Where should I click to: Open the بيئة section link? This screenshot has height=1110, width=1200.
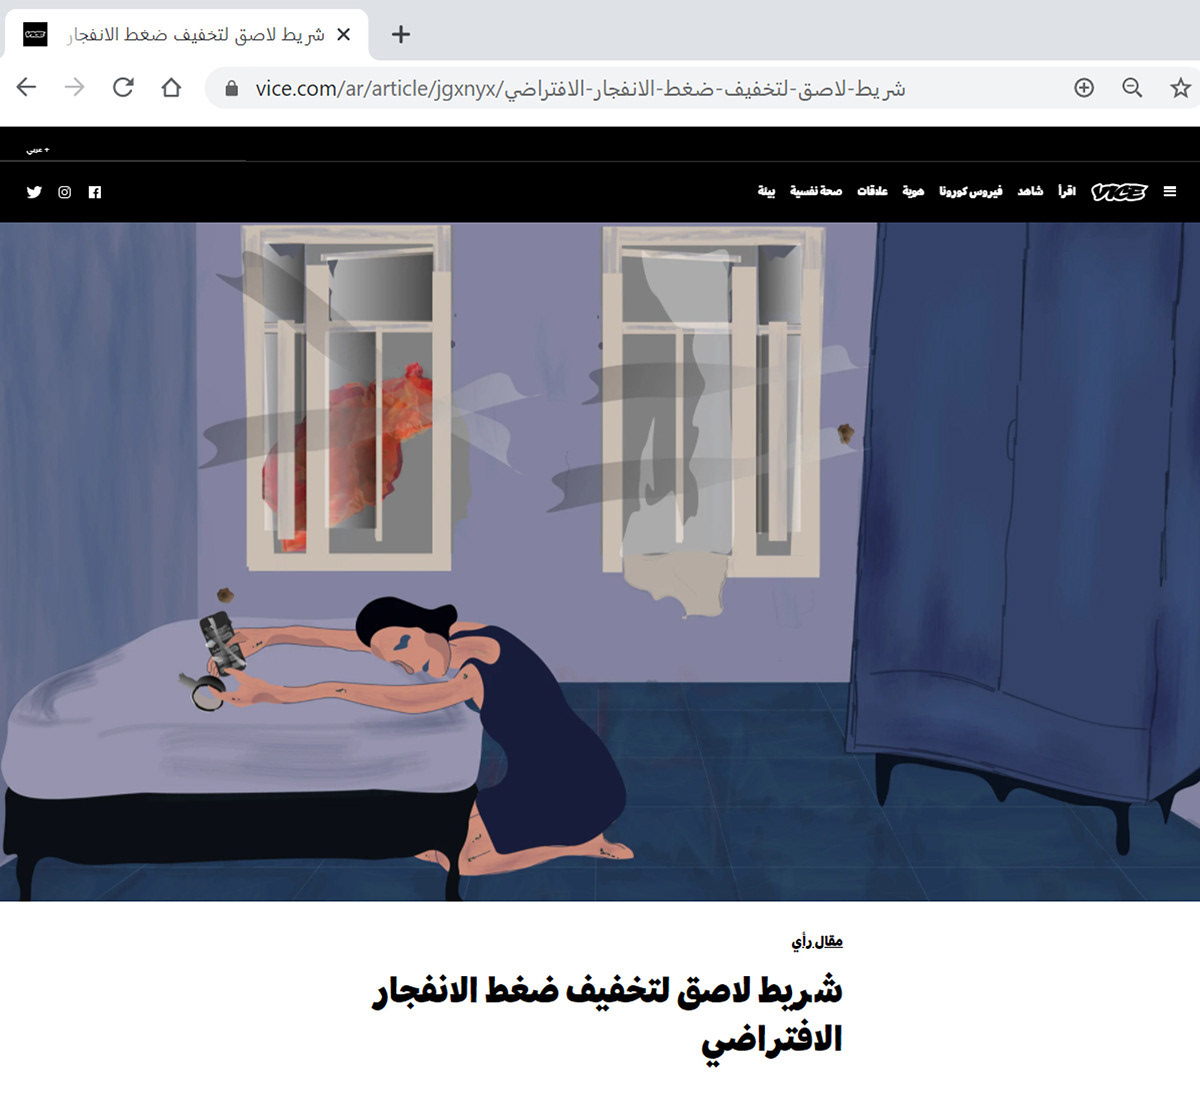point(766,191)
